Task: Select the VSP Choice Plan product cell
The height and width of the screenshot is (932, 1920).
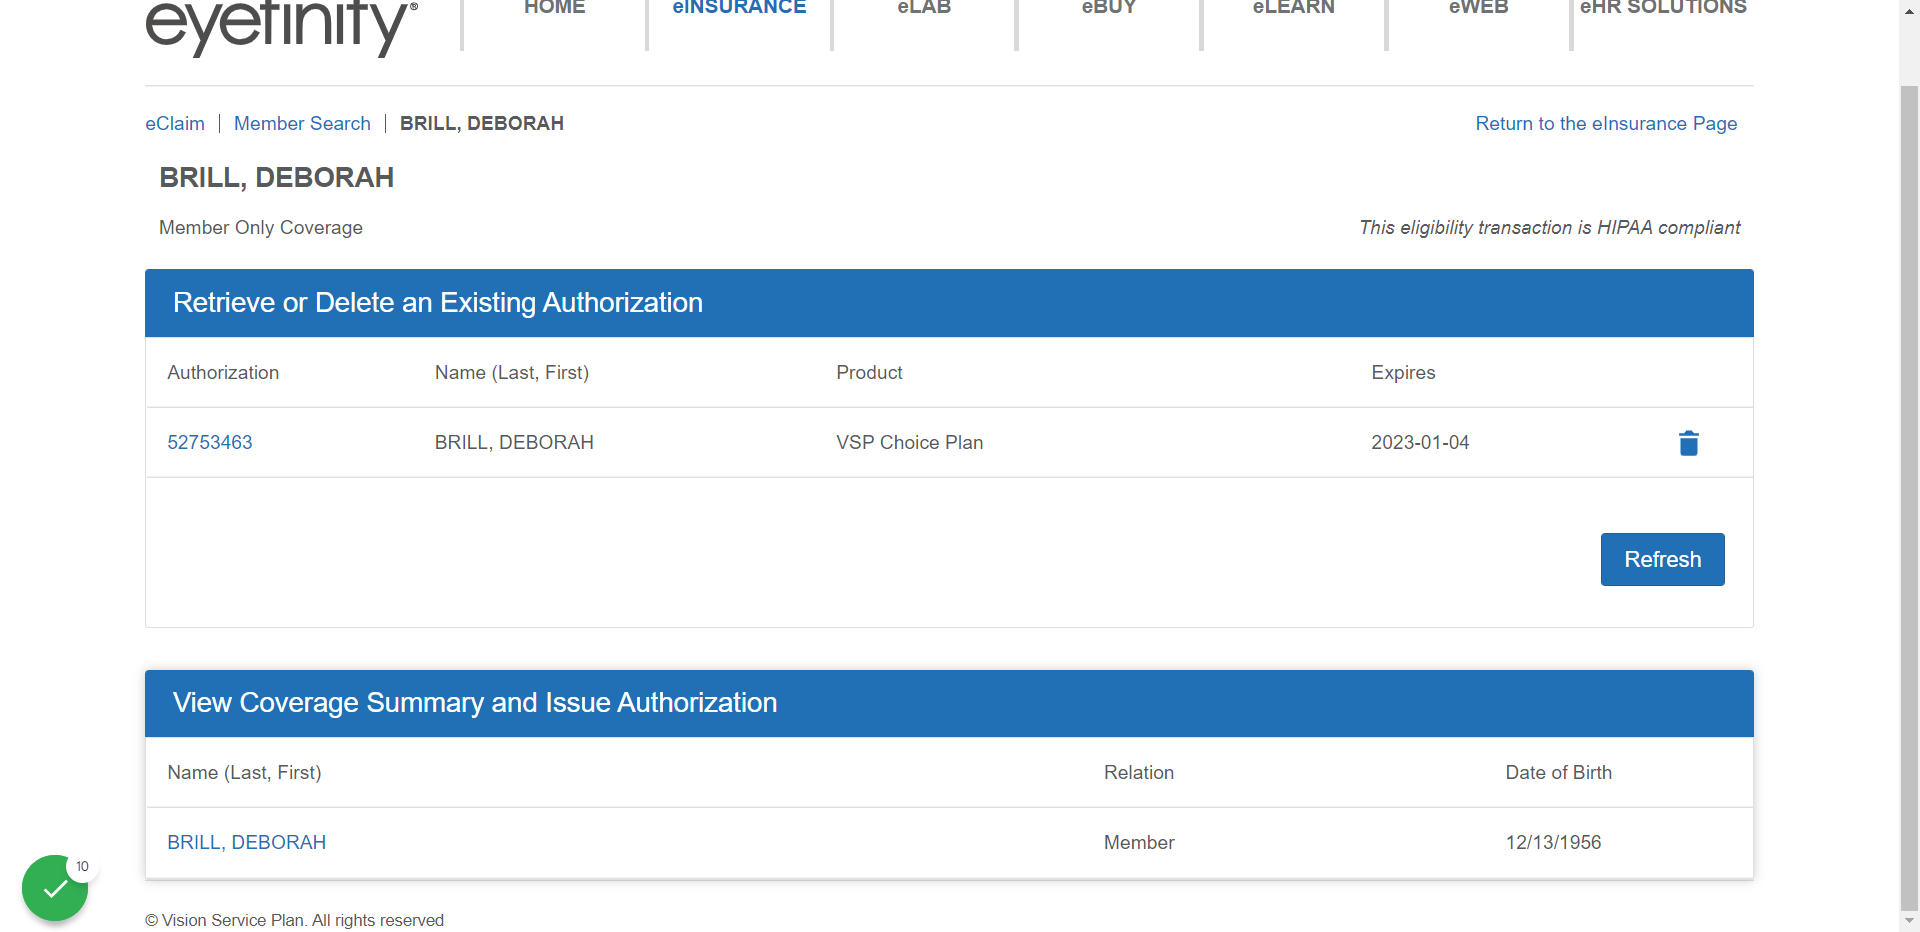Action: [910, 442]
